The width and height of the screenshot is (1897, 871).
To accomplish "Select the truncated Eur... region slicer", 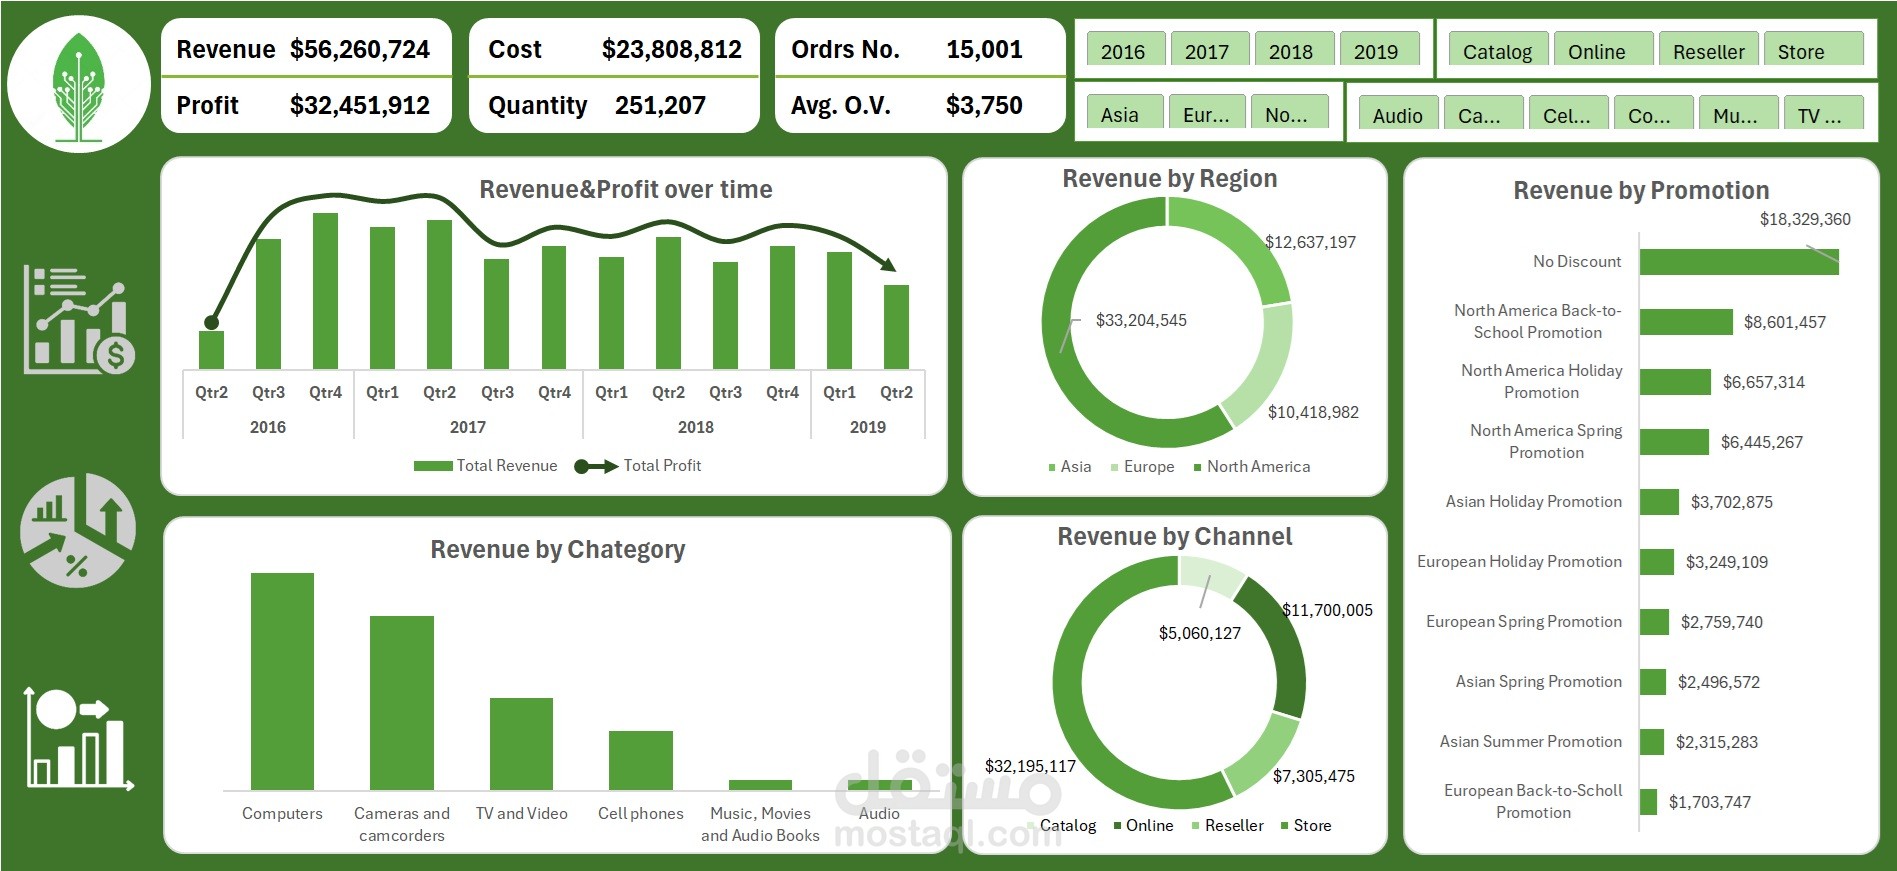I will tap(1208, 113).
